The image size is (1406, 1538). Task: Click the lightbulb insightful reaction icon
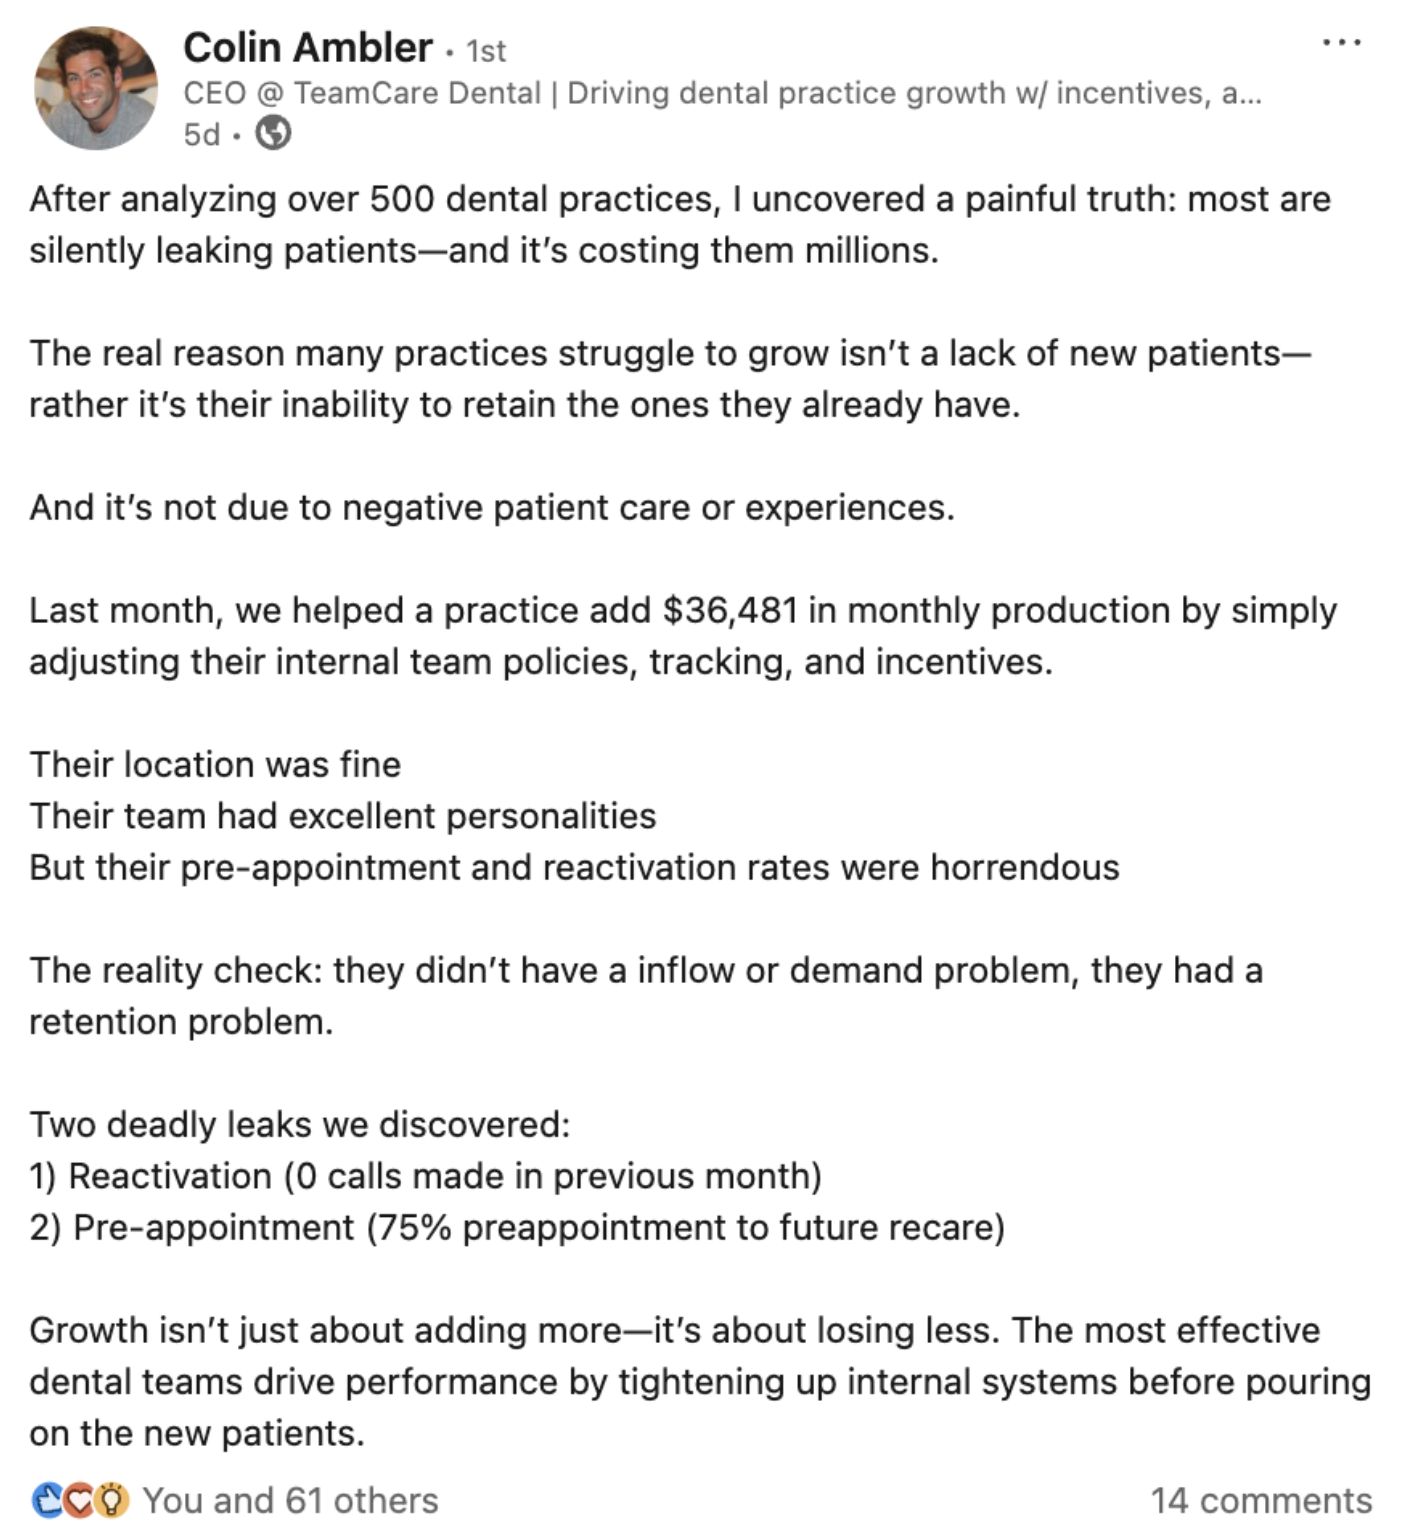tap(113, 1500)
